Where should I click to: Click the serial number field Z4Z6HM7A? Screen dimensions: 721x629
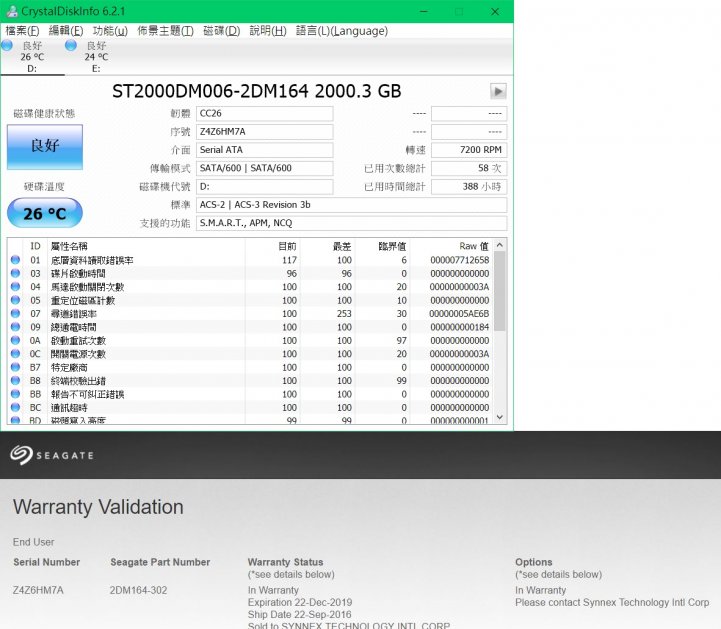(264, 132)
